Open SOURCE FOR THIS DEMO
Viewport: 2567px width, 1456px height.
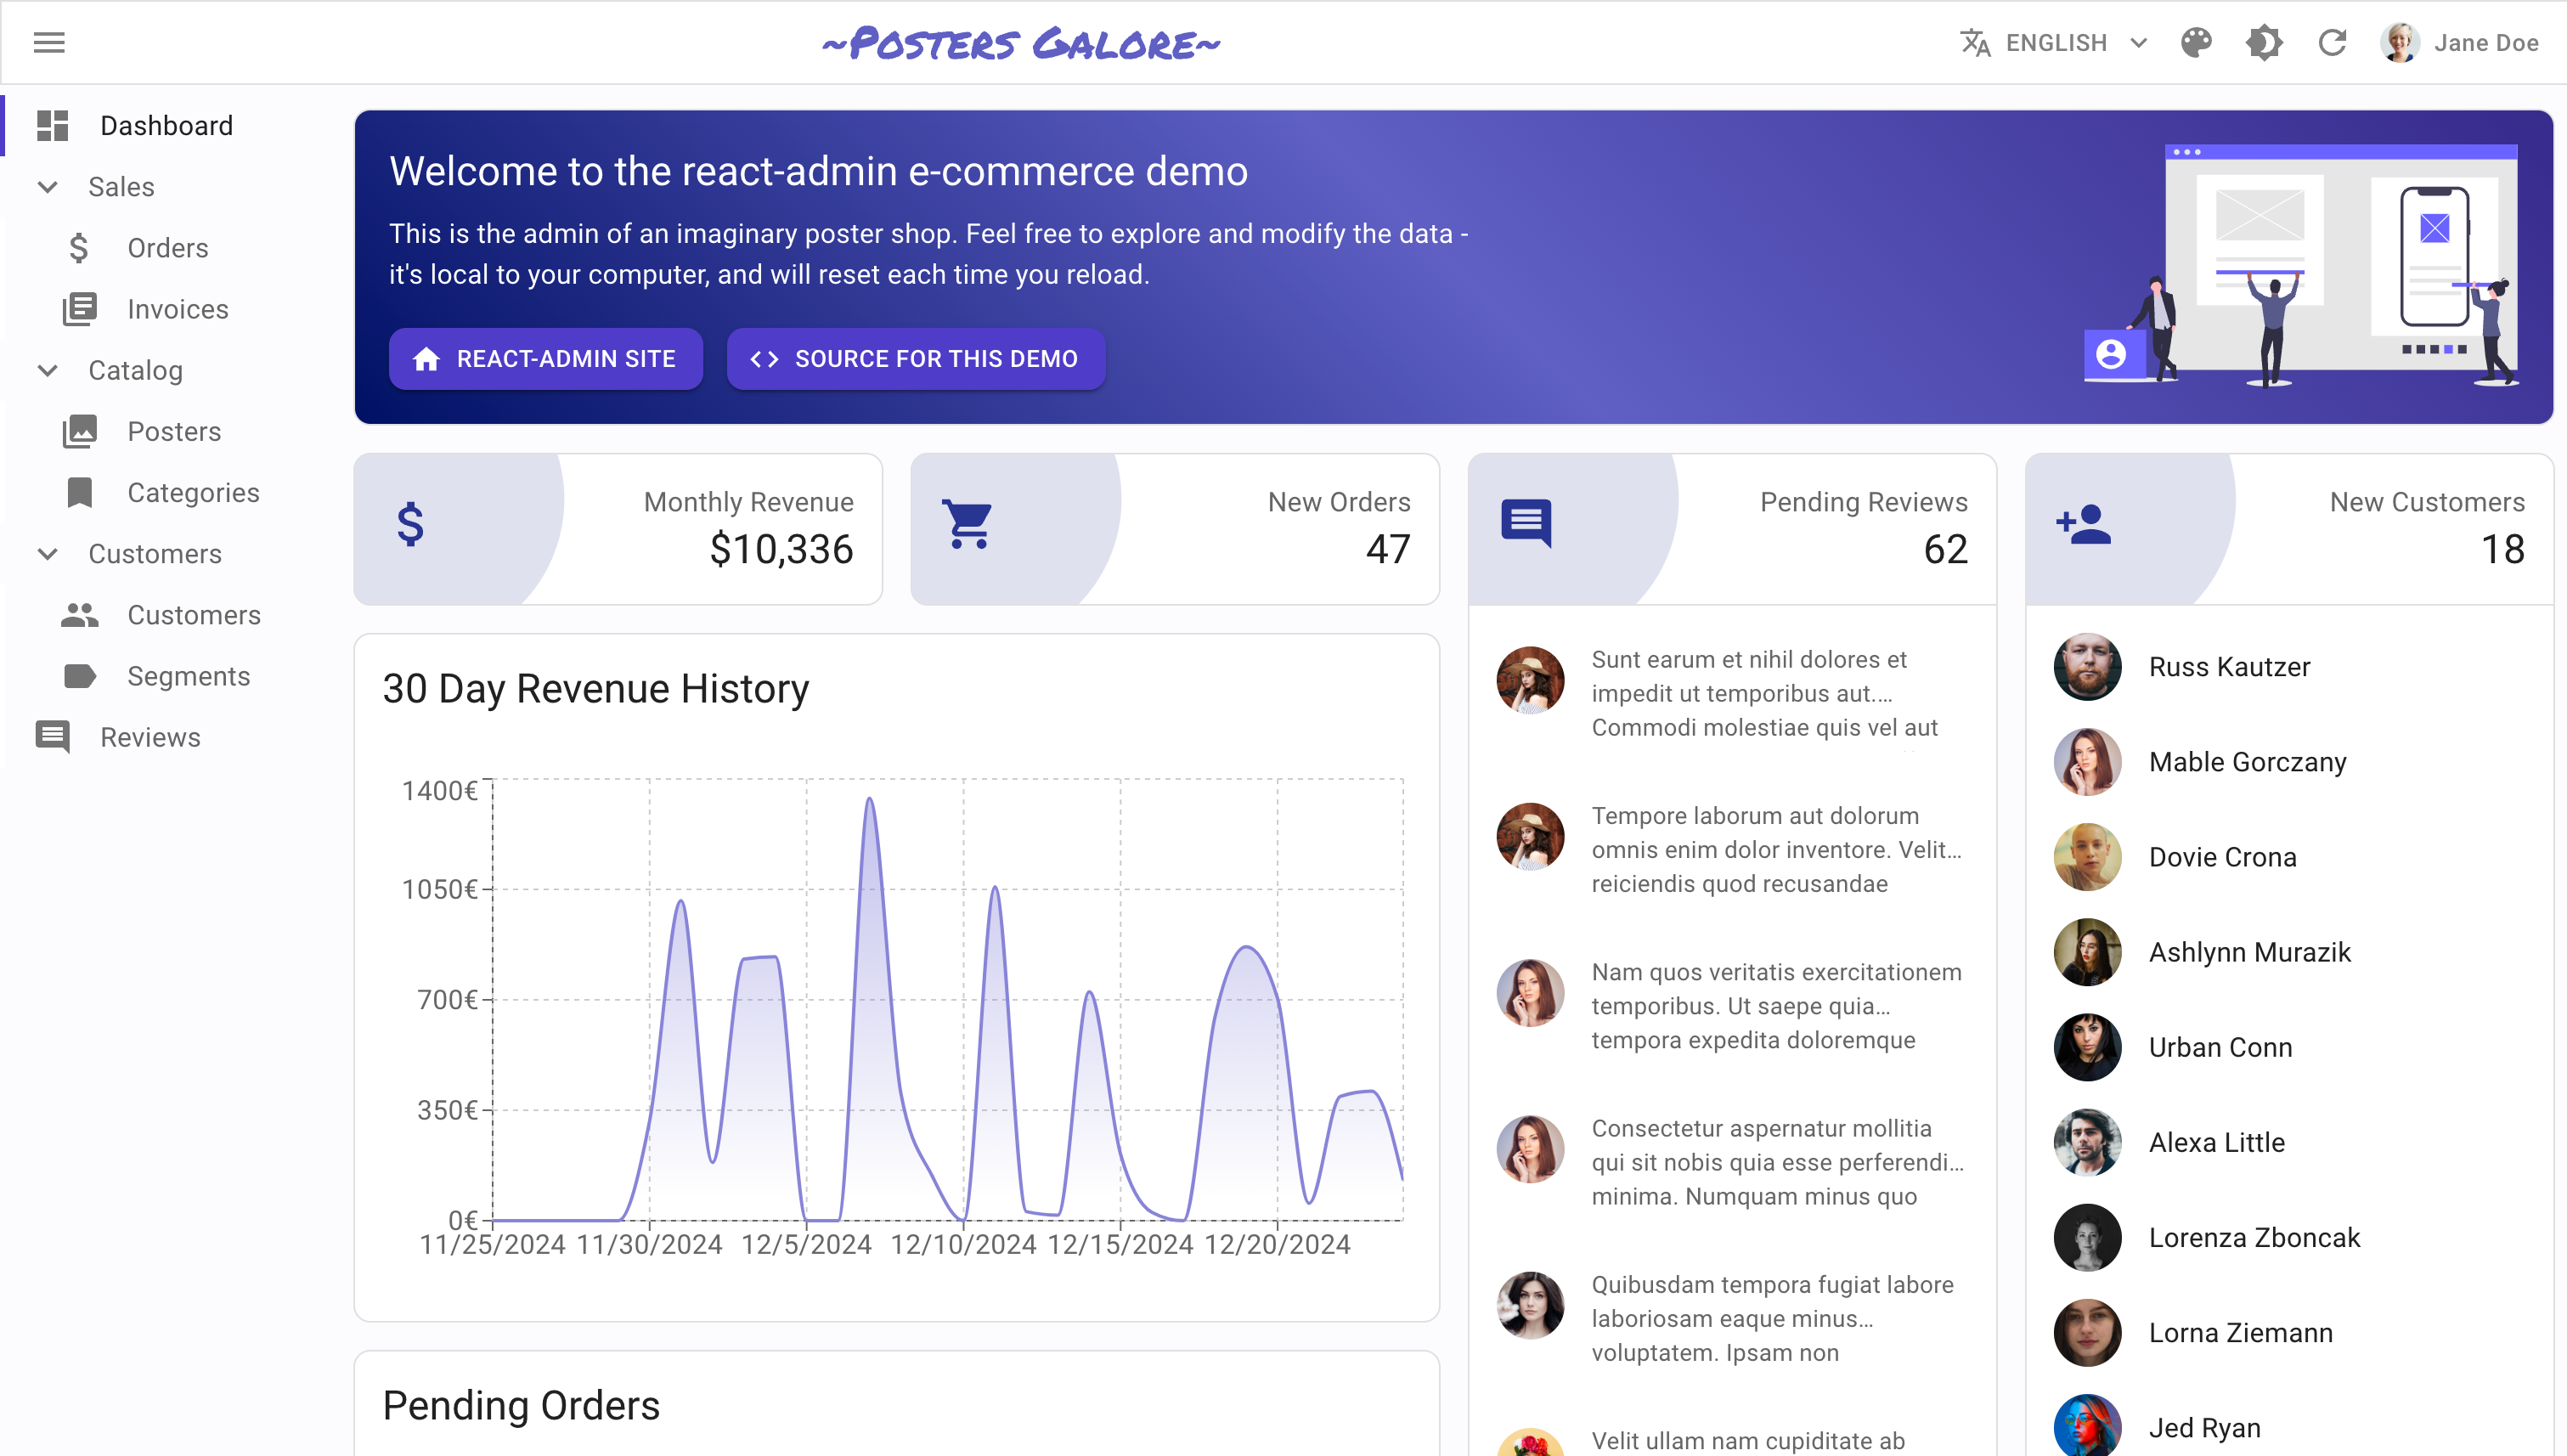pos(915,358)
